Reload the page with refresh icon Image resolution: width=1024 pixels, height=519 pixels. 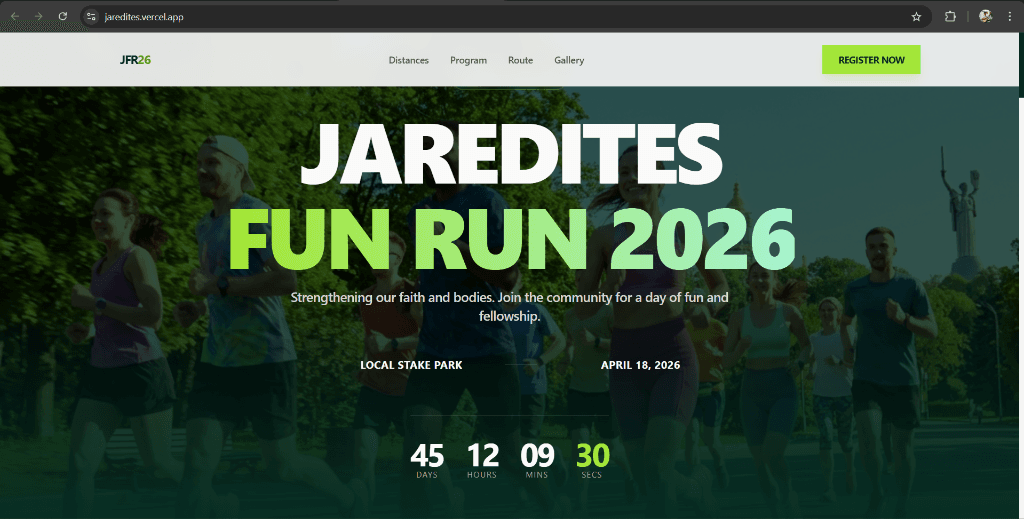click(63, 16)
